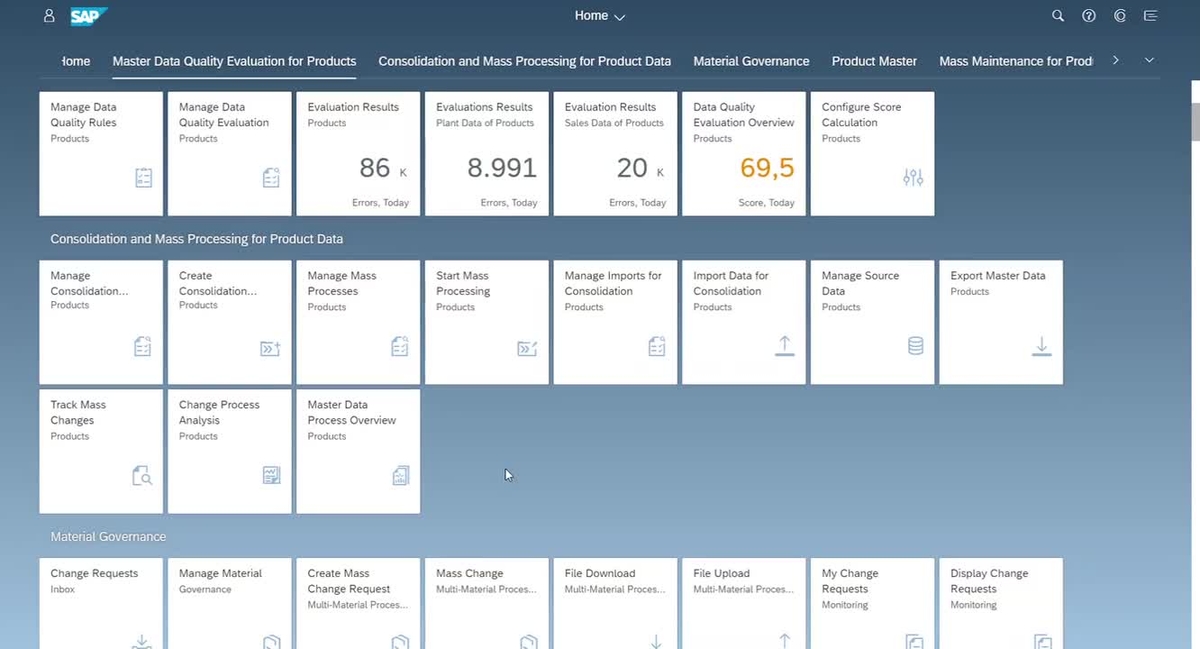Open the Data Quality Evaluation Overview showing 69,5 score
The width and height of the screenshot is (1200, 649).
tap(742, 153)
